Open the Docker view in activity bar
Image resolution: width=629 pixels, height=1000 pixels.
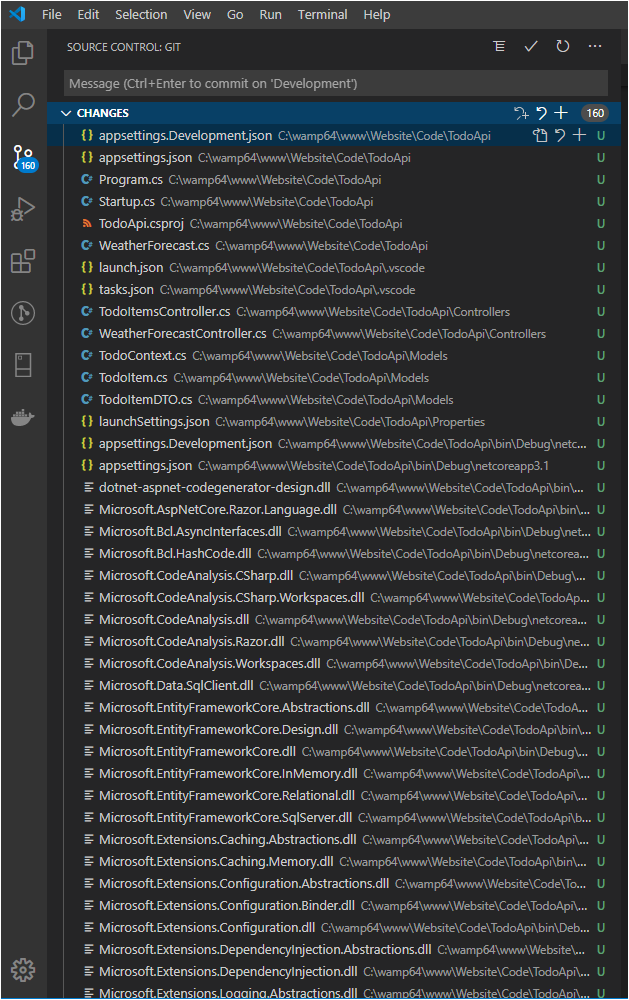point(23,418)
